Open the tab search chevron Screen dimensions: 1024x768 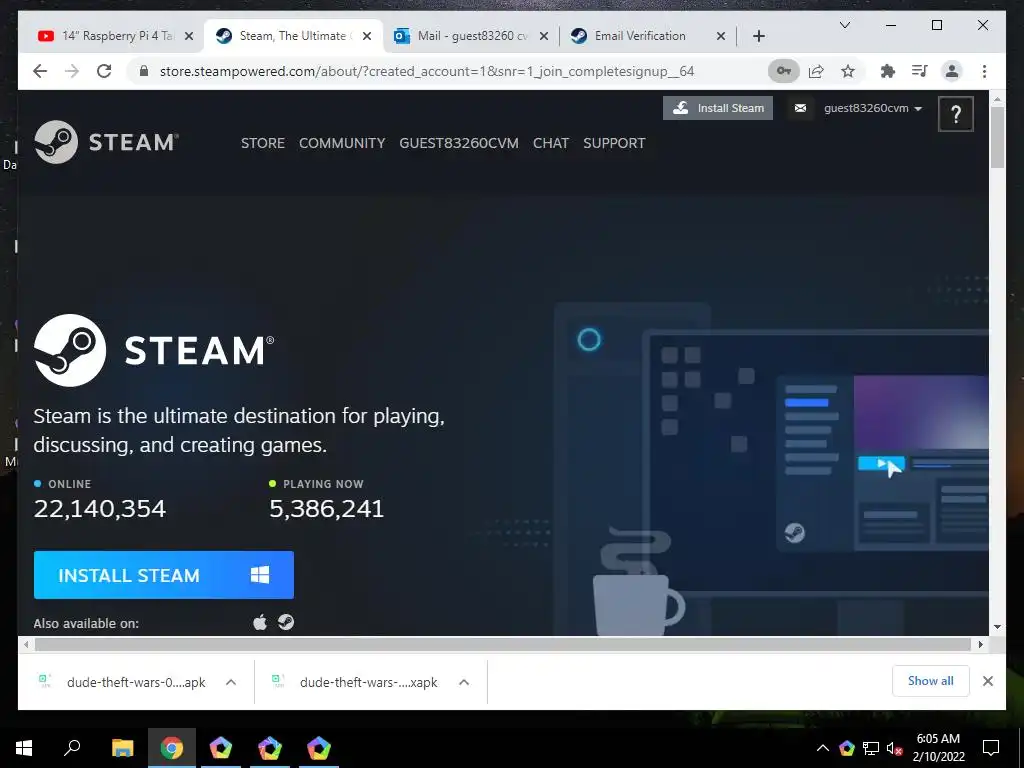(x=844, y=25)
